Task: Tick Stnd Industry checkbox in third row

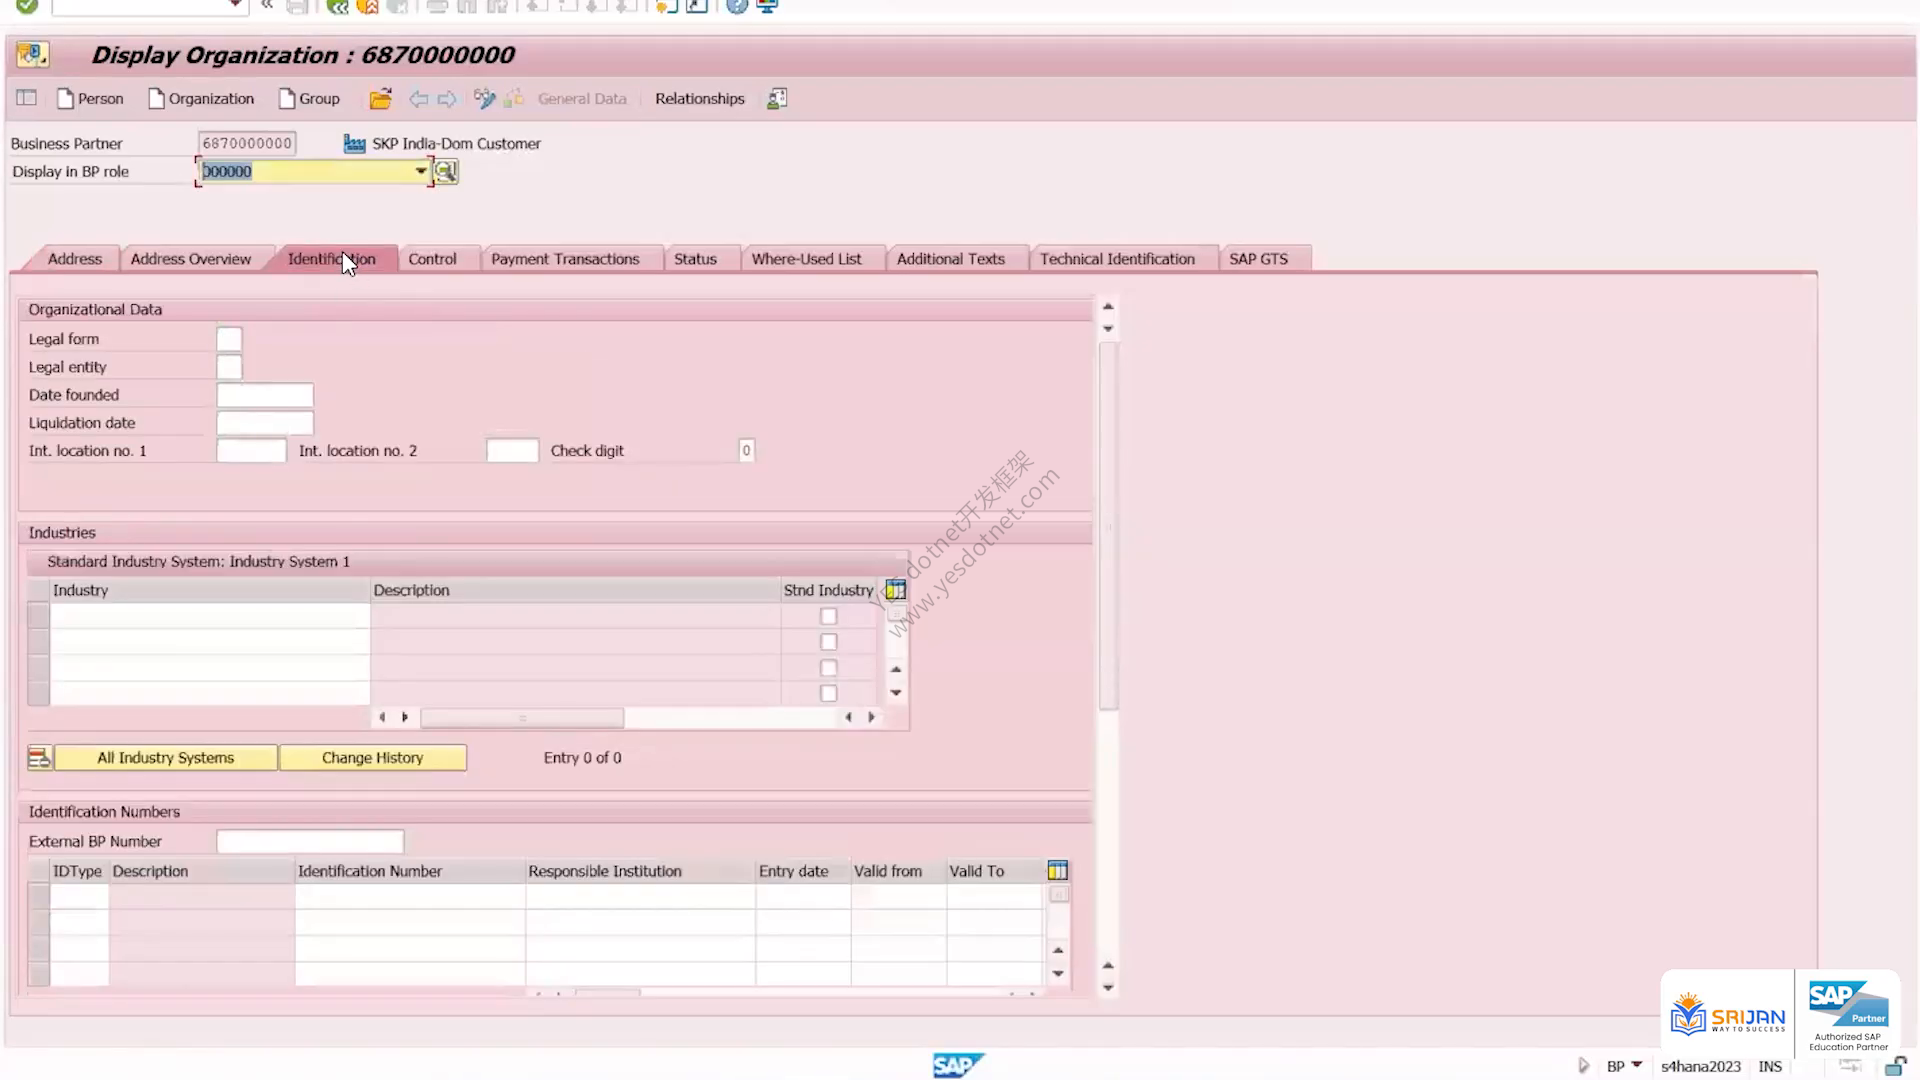Action: click(x=828, y=668)
